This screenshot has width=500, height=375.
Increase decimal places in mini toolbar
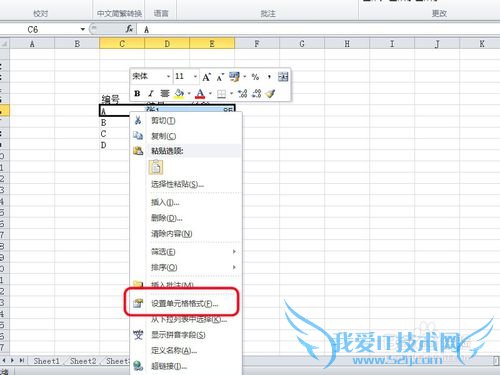(x=243, y=94)
